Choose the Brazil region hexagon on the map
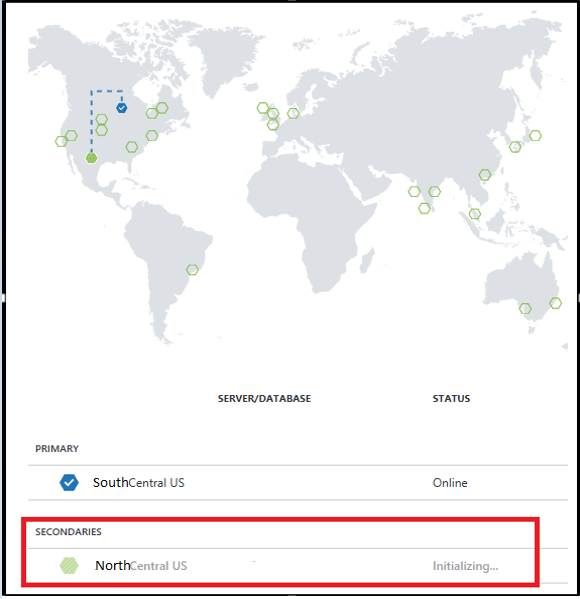This screenshot has height=599, width=580. [192, 270]
